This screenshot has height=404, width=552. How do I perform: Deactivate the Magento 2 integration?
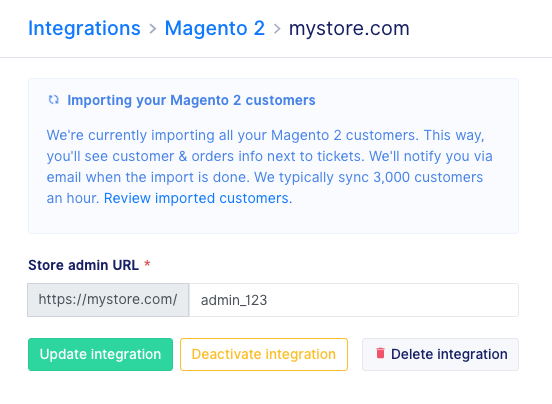click(264, 354)
